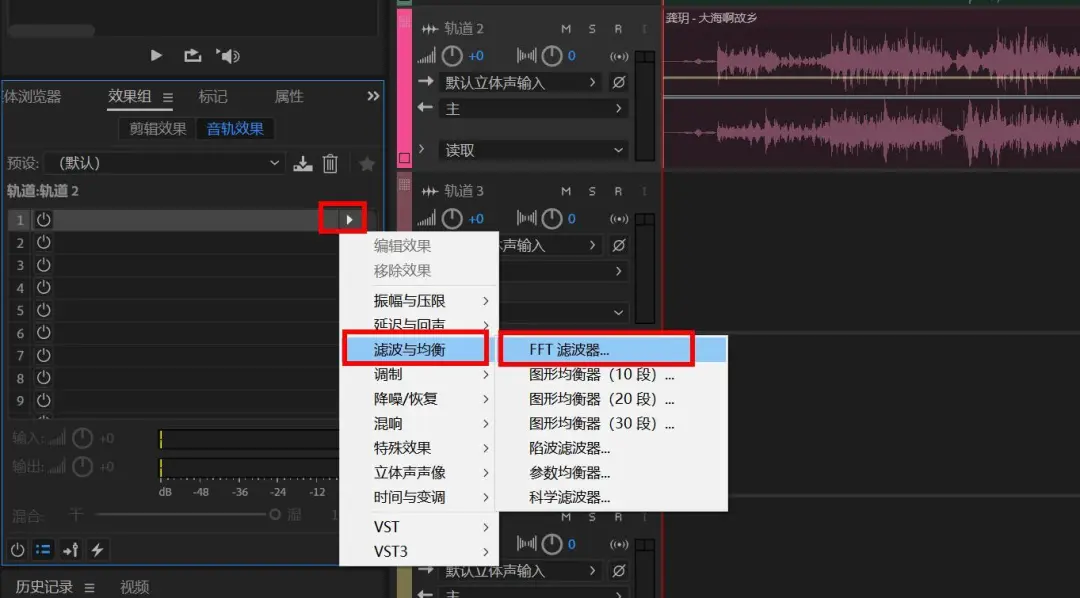Open the 时间与变调 submenu
This screenshot has height=598, width=1080.
coord(419,497)
